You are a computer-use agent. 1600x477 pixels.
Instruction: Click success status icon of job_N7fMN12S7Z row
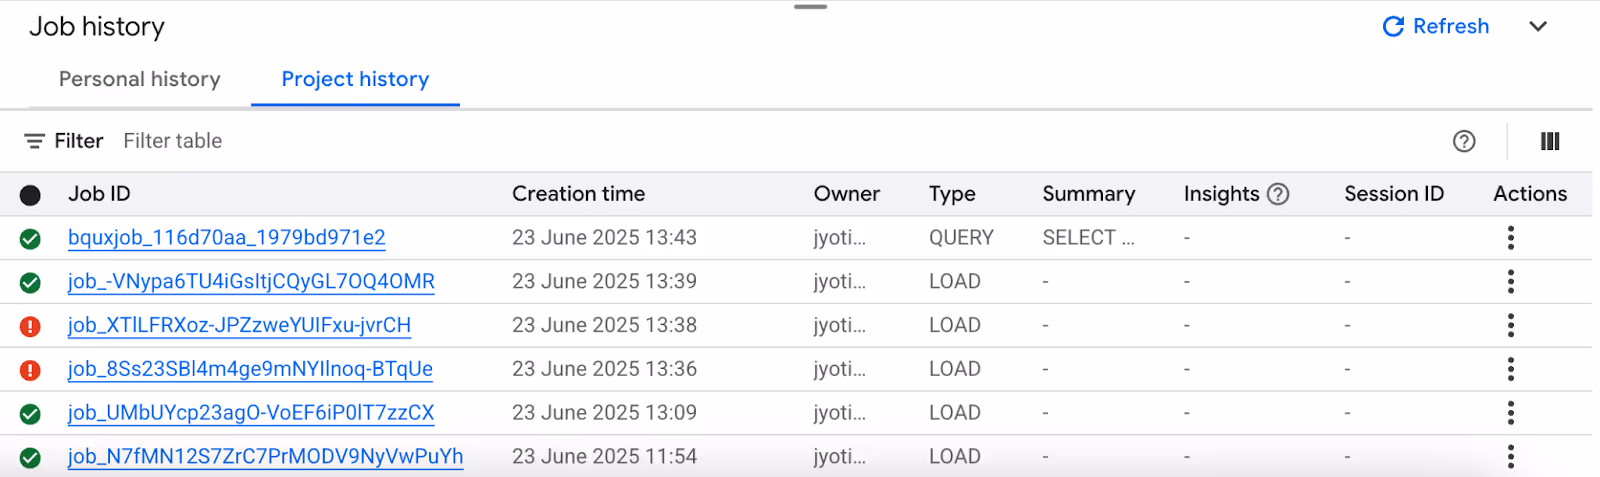30,458
